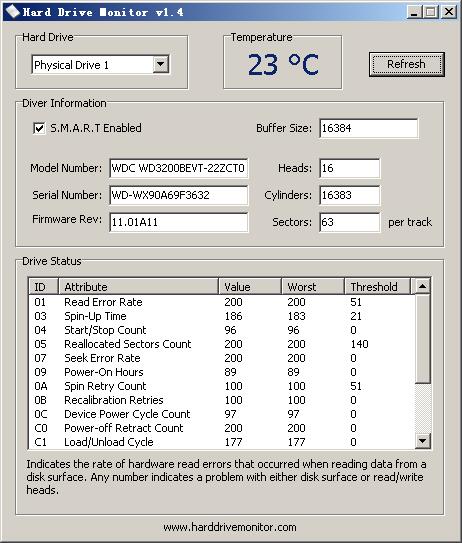Screen dimensions: 462x543
Task: Click the Heads field
Action: (349, 168)
